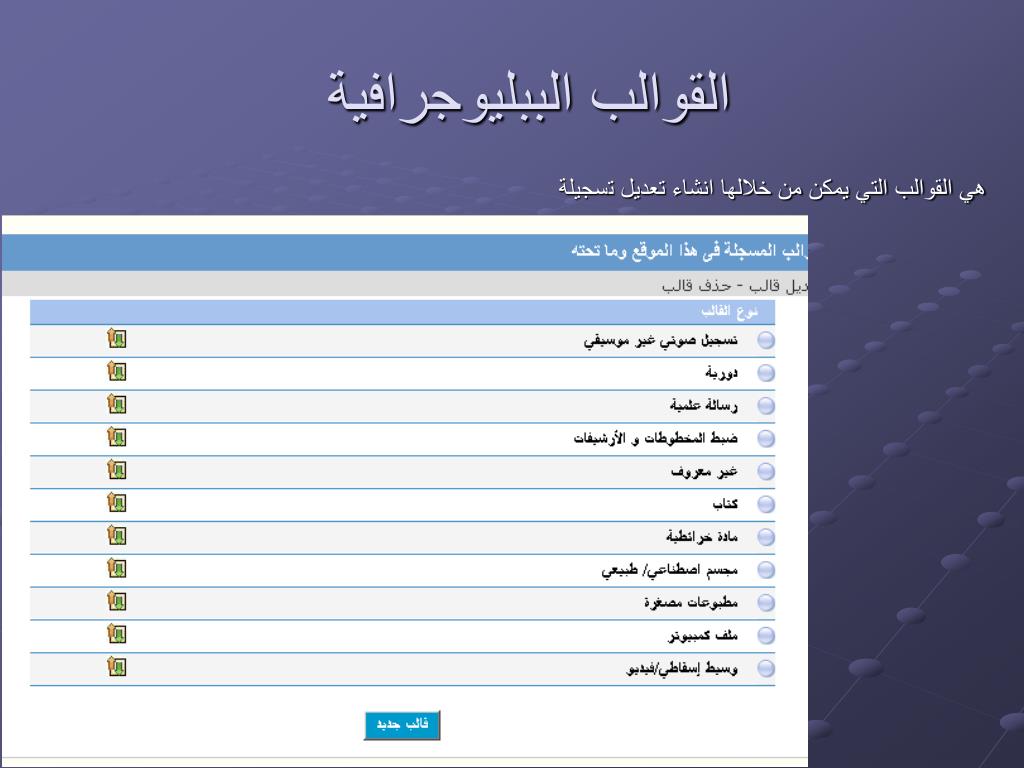
Task: Click the icon in the رسالة علمية row
Action: click(x=116, y=404)
